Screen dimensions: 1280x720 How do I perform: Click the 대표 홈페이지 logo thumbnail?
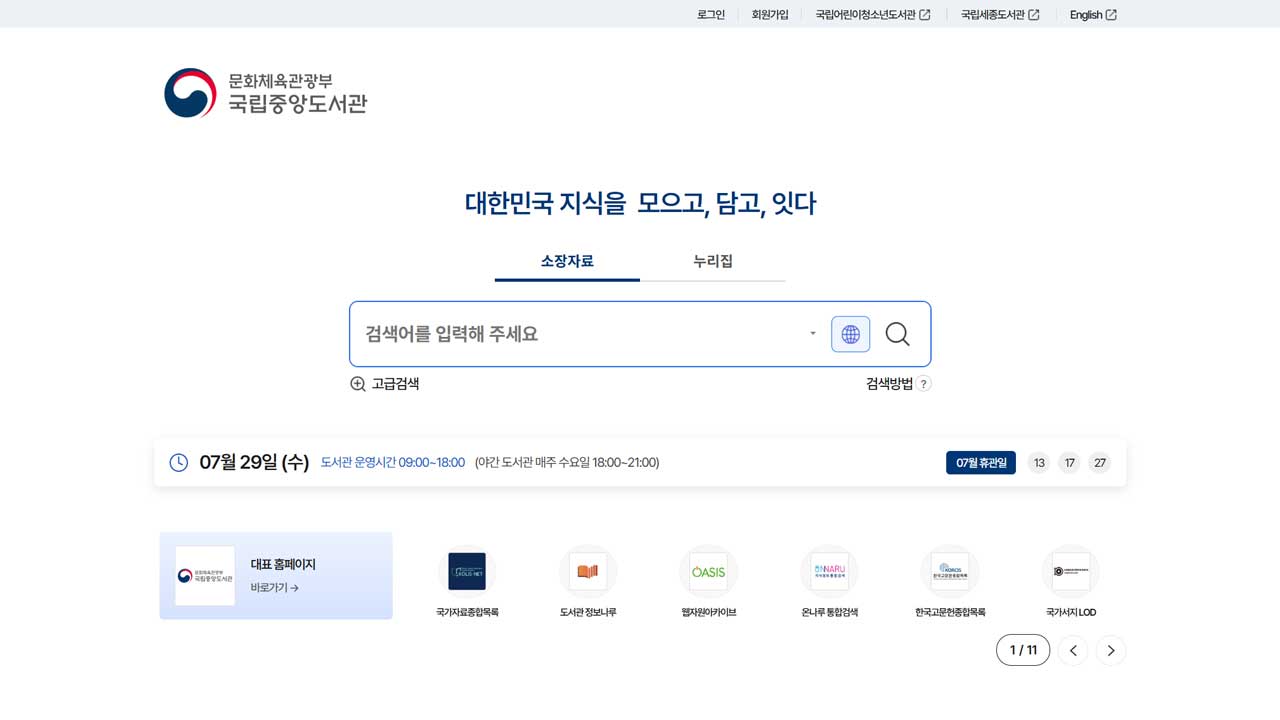(205, 576)
